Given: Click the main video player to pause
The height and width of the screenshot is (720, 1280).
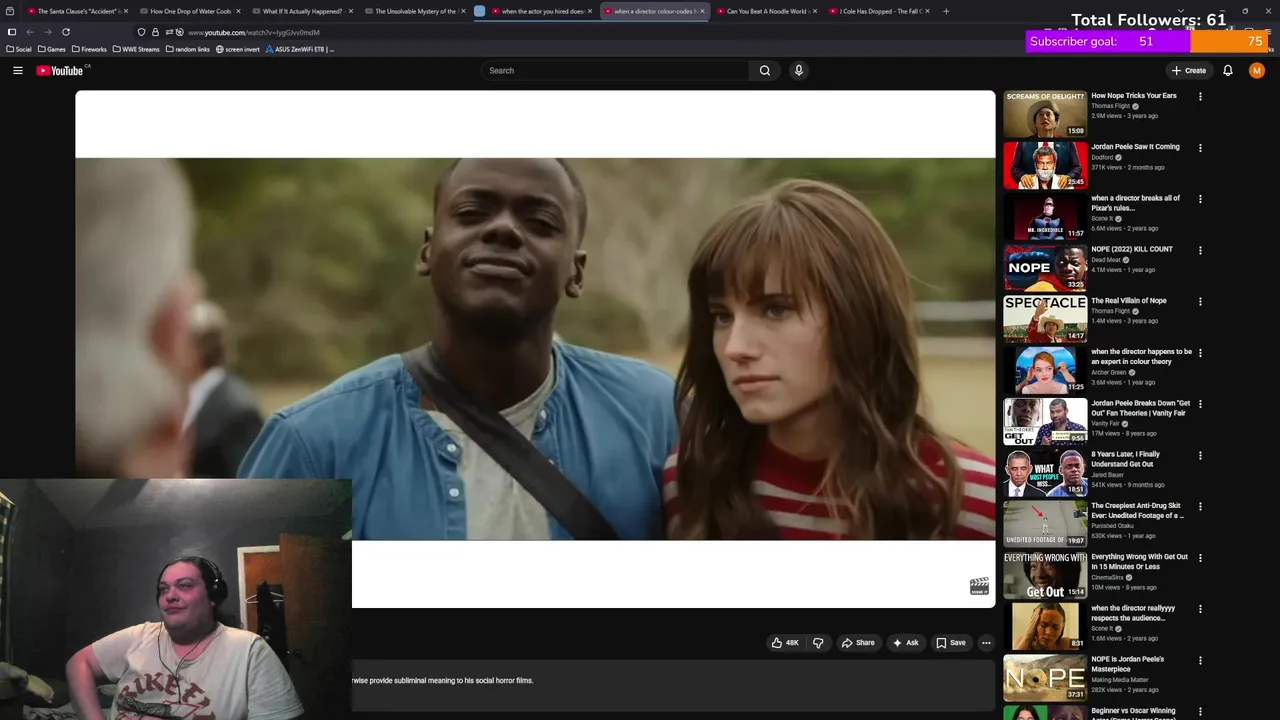Looking at the screenshot, I should 535,349.
